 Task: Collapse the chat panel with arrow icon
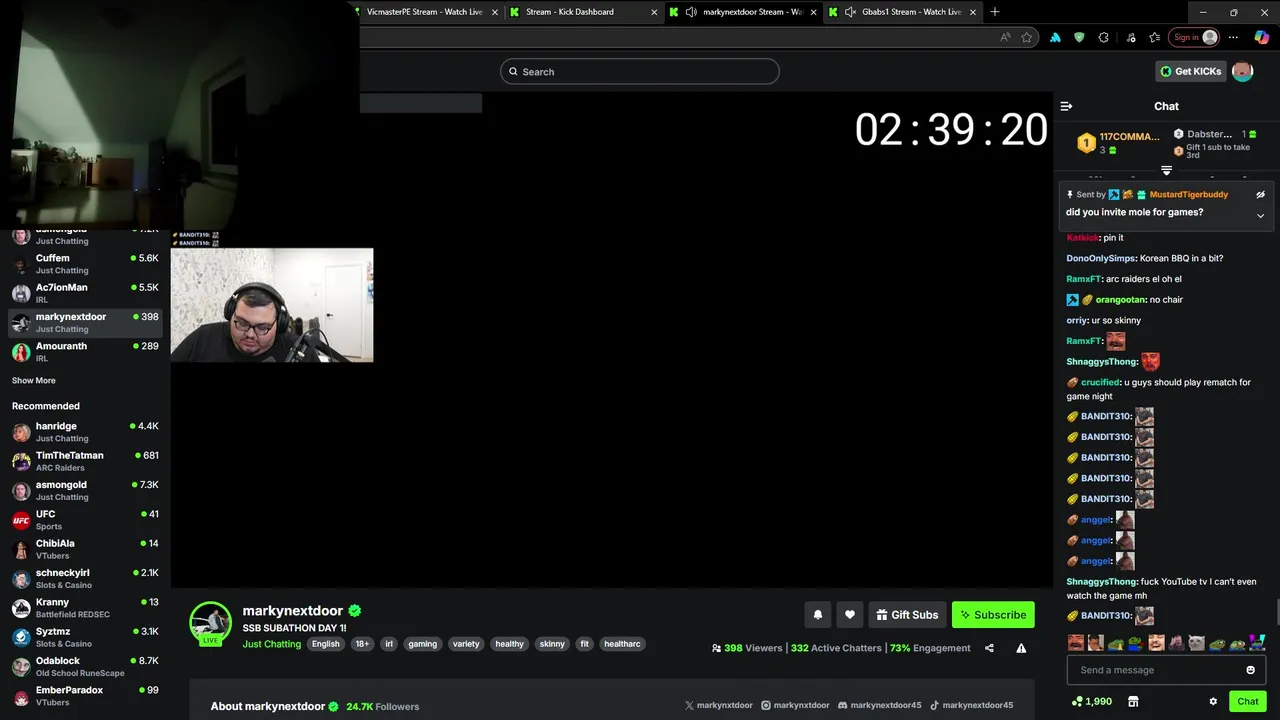point(1066,106)
